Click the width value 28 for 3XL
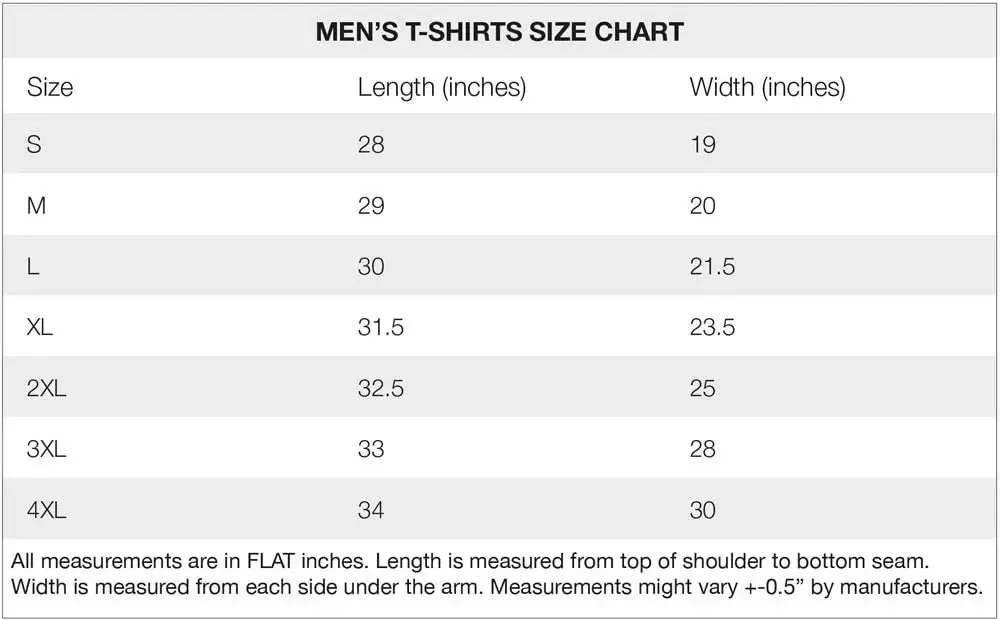1000x620 pixels. pos(703,450)
